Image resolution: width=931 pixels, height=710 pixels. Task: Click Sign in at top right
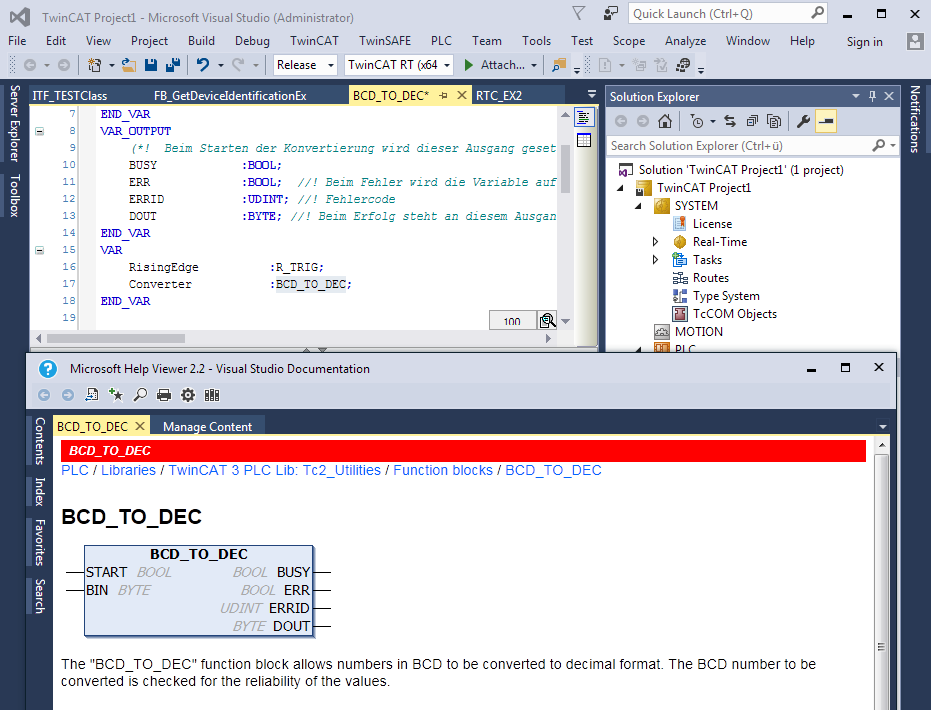pyautogui.click(x=864, y=42)
